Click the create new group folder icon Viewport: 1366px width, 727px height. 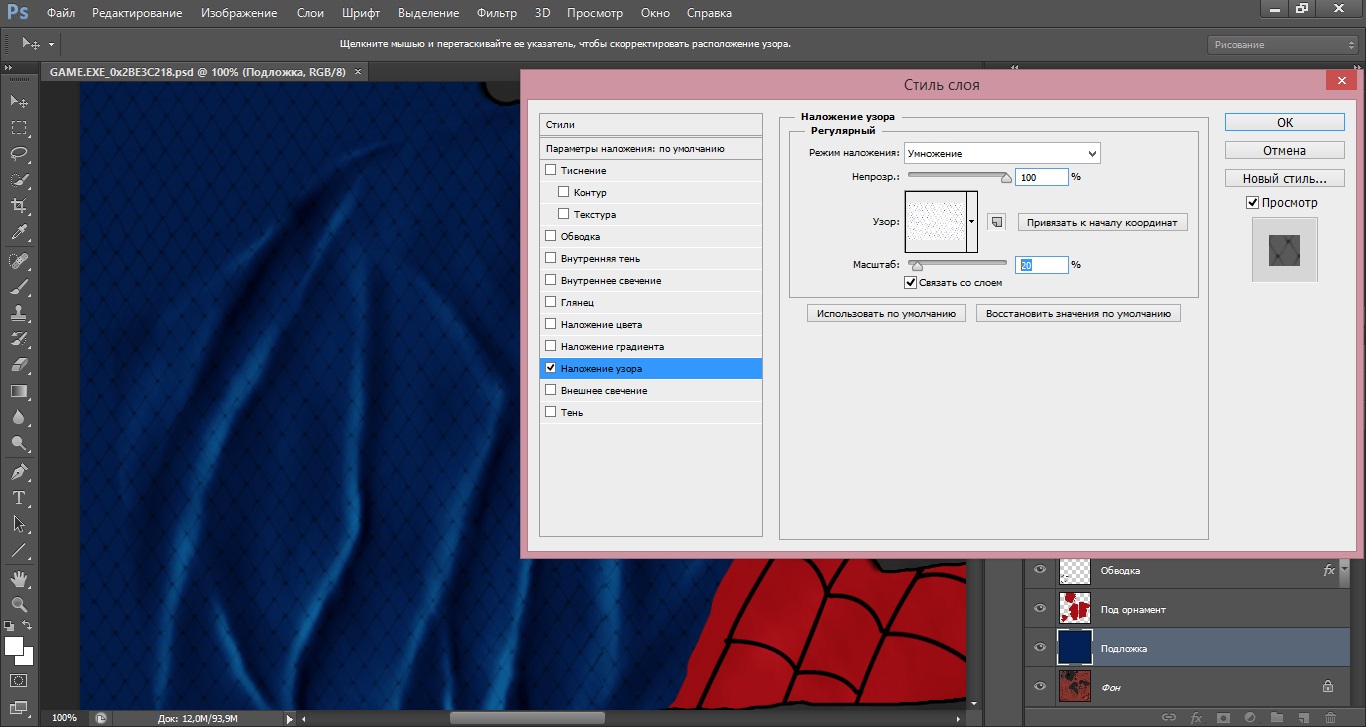click(x=1277, y=717)
